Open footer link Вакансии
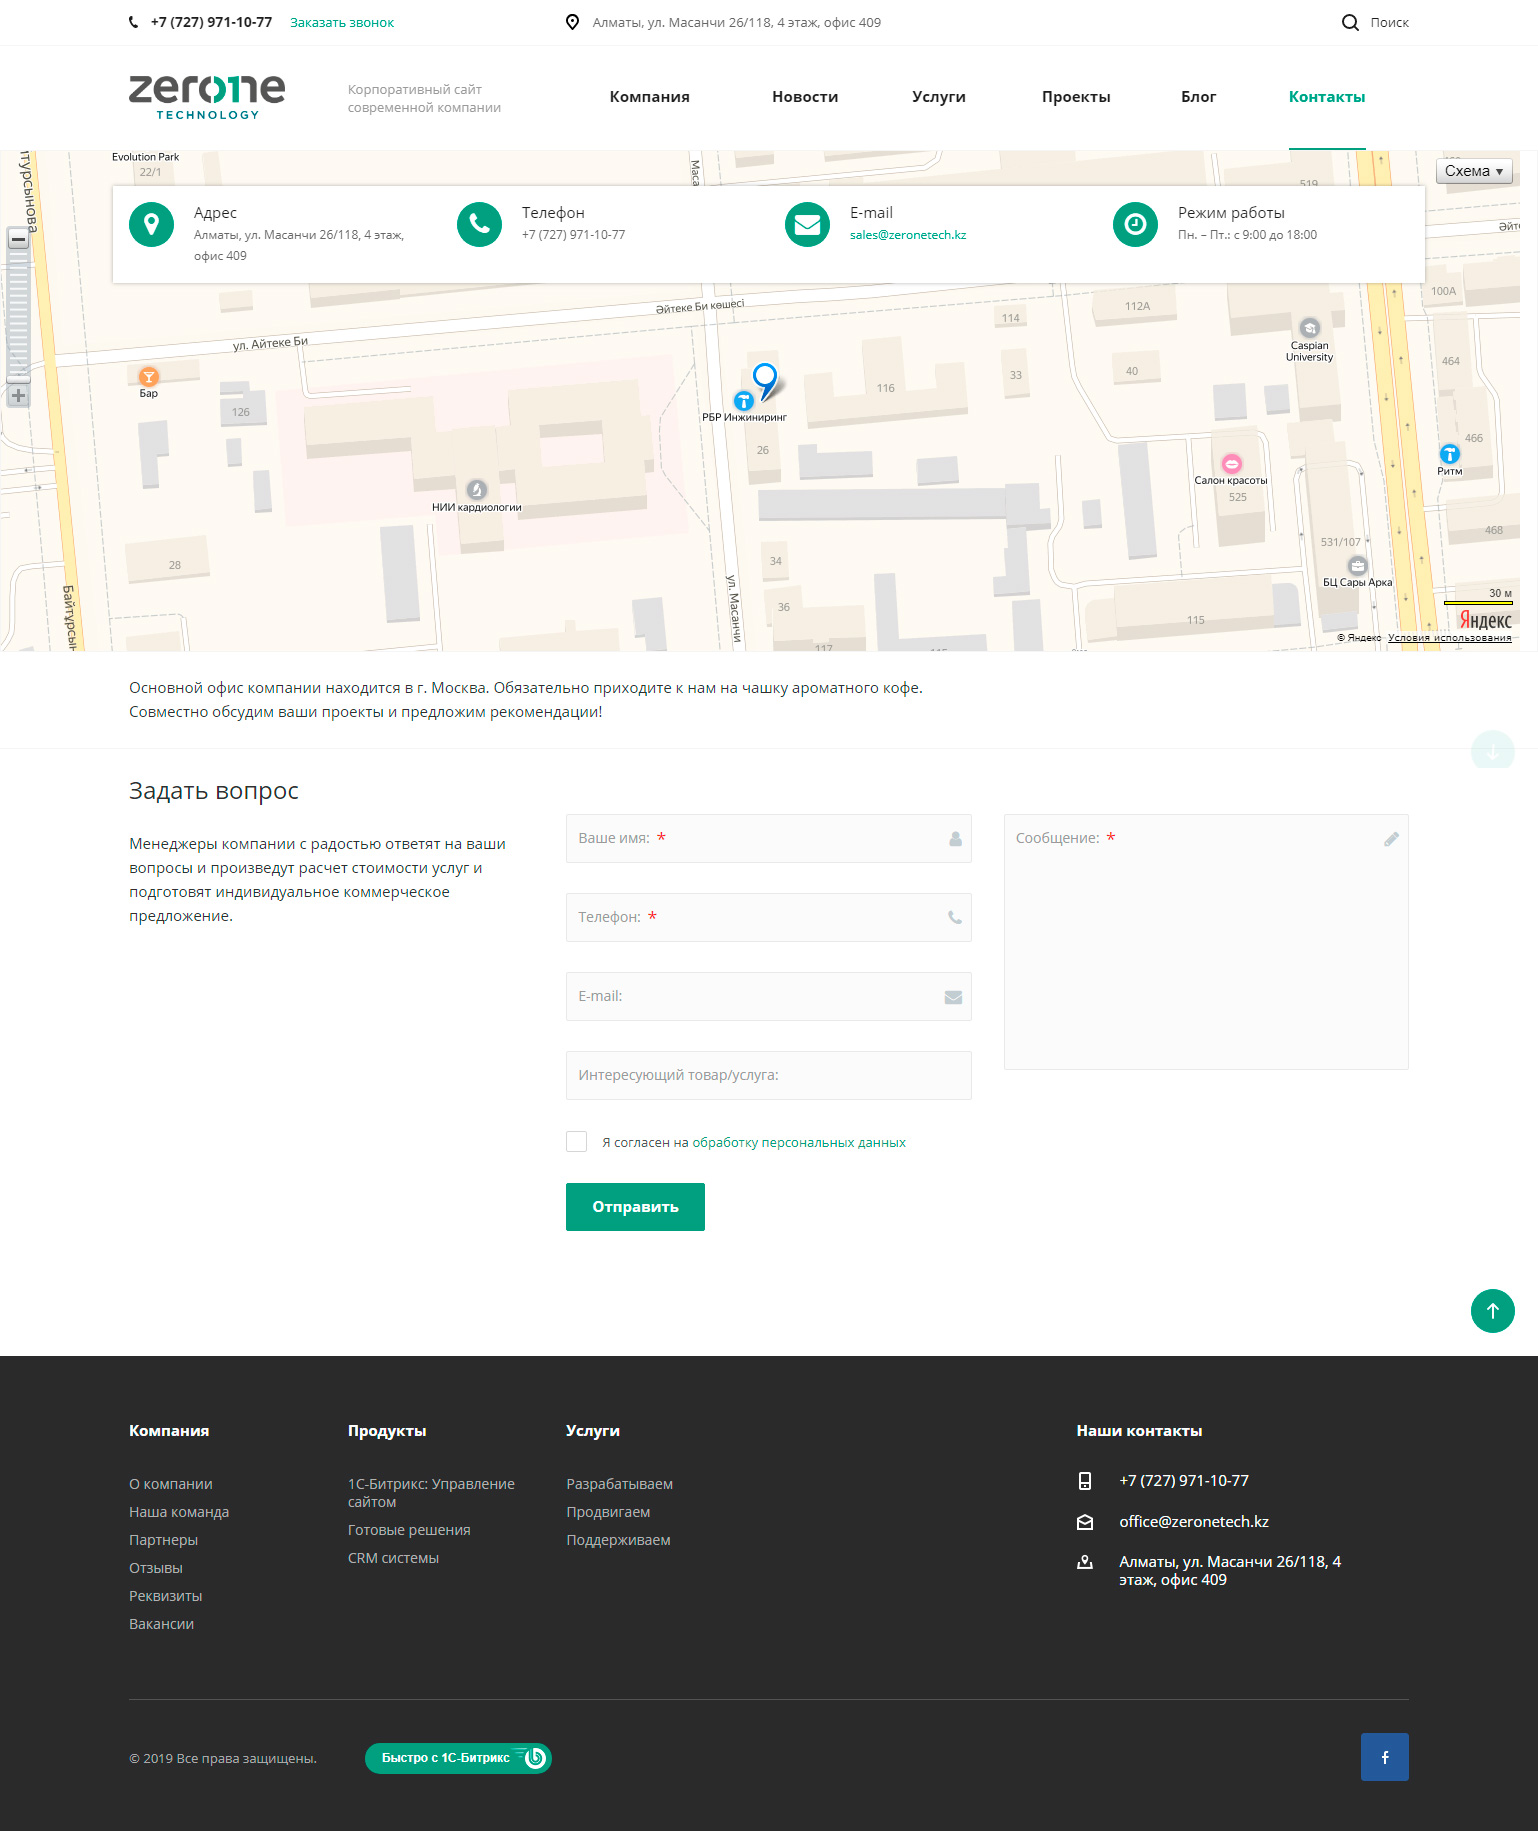Screen dimensions: 1538x1831 pos(162,1624)
